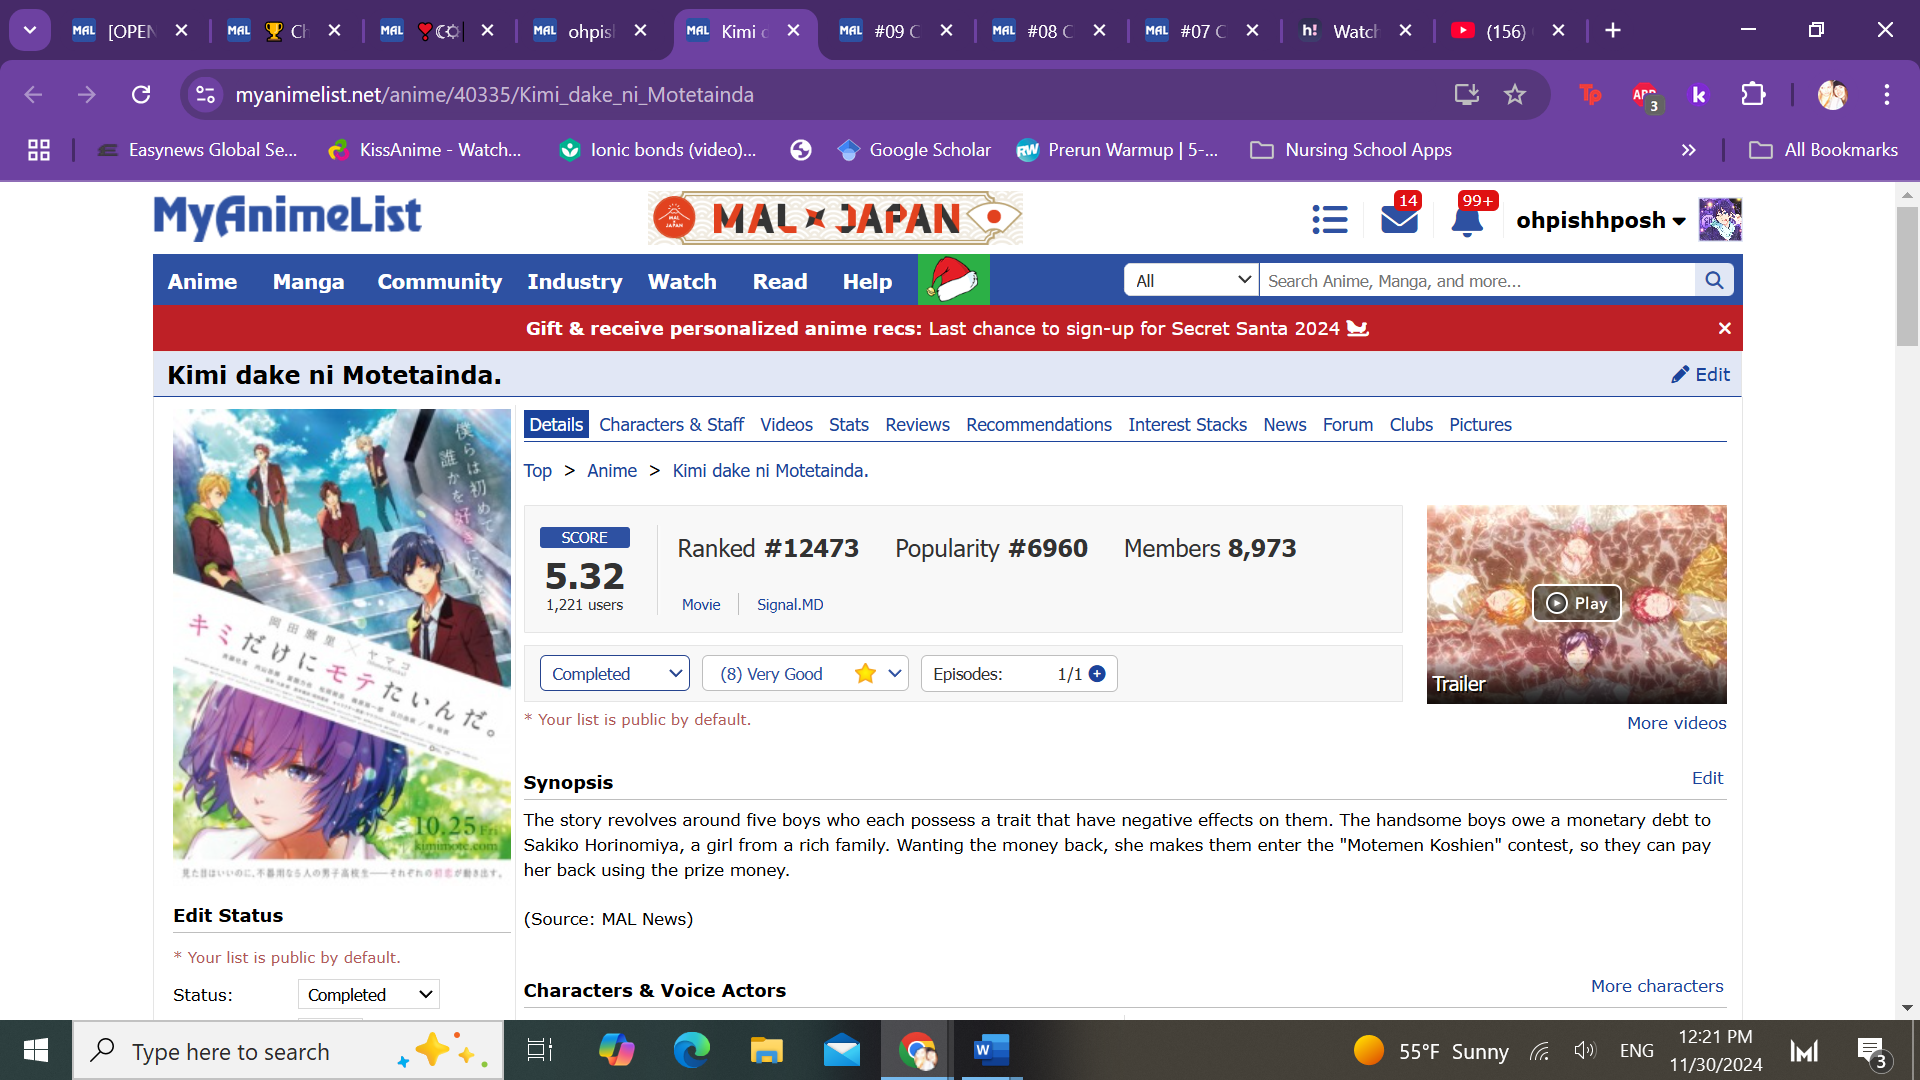The image size is (1920, 1080).
Task: Click the search magnifier button
Action: point(1714,281)
